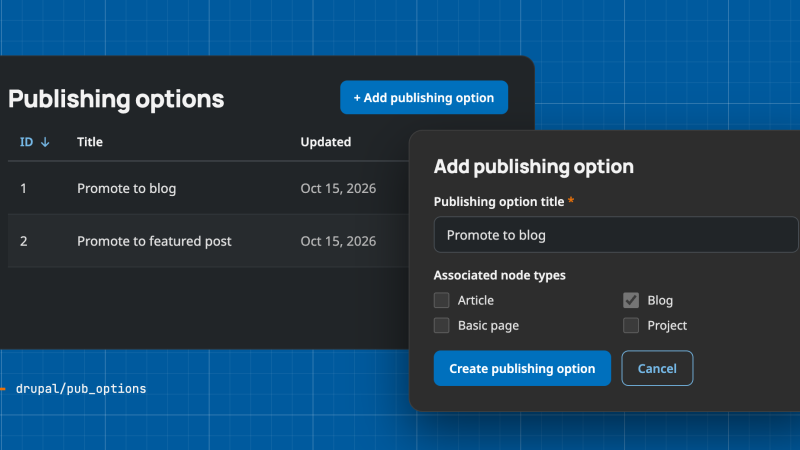
Task: Focus the Publishing option title field
Action: 616,235
